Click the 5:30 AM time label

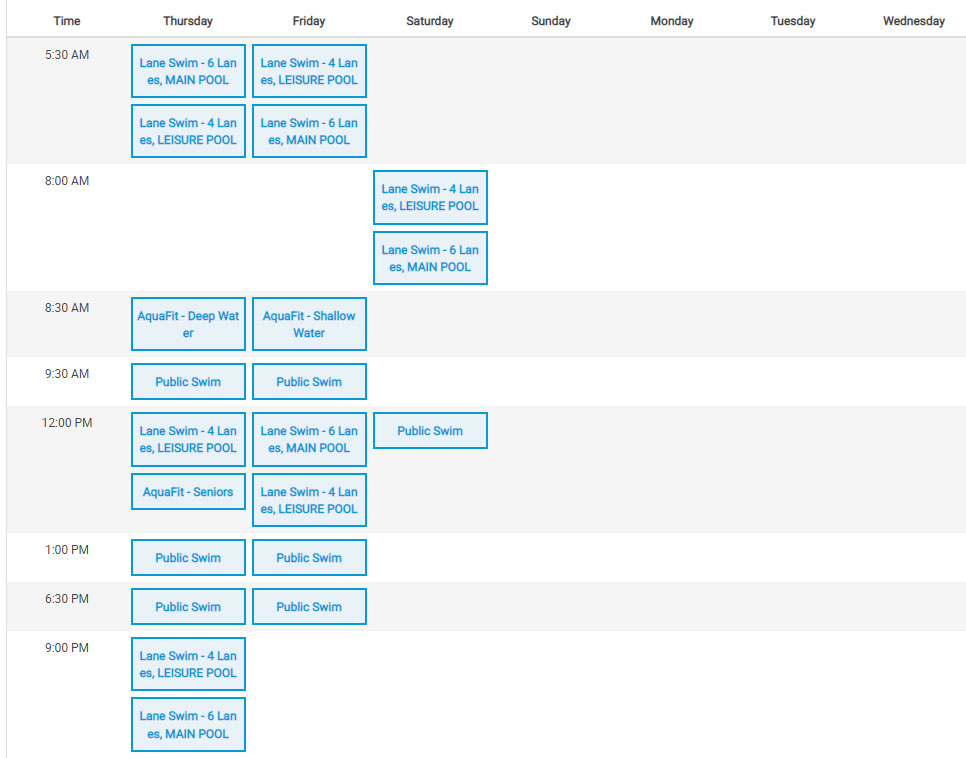tap(67, 55)
